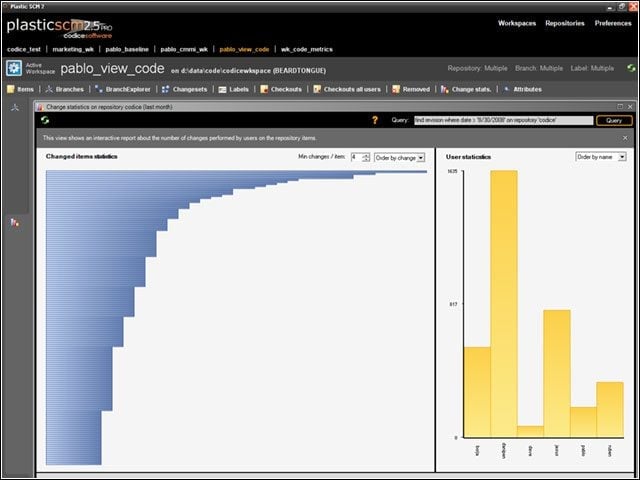Switch to the pablo_cmmi_wk workspace tab
This screenshot has width=640, height=480.
184,49
